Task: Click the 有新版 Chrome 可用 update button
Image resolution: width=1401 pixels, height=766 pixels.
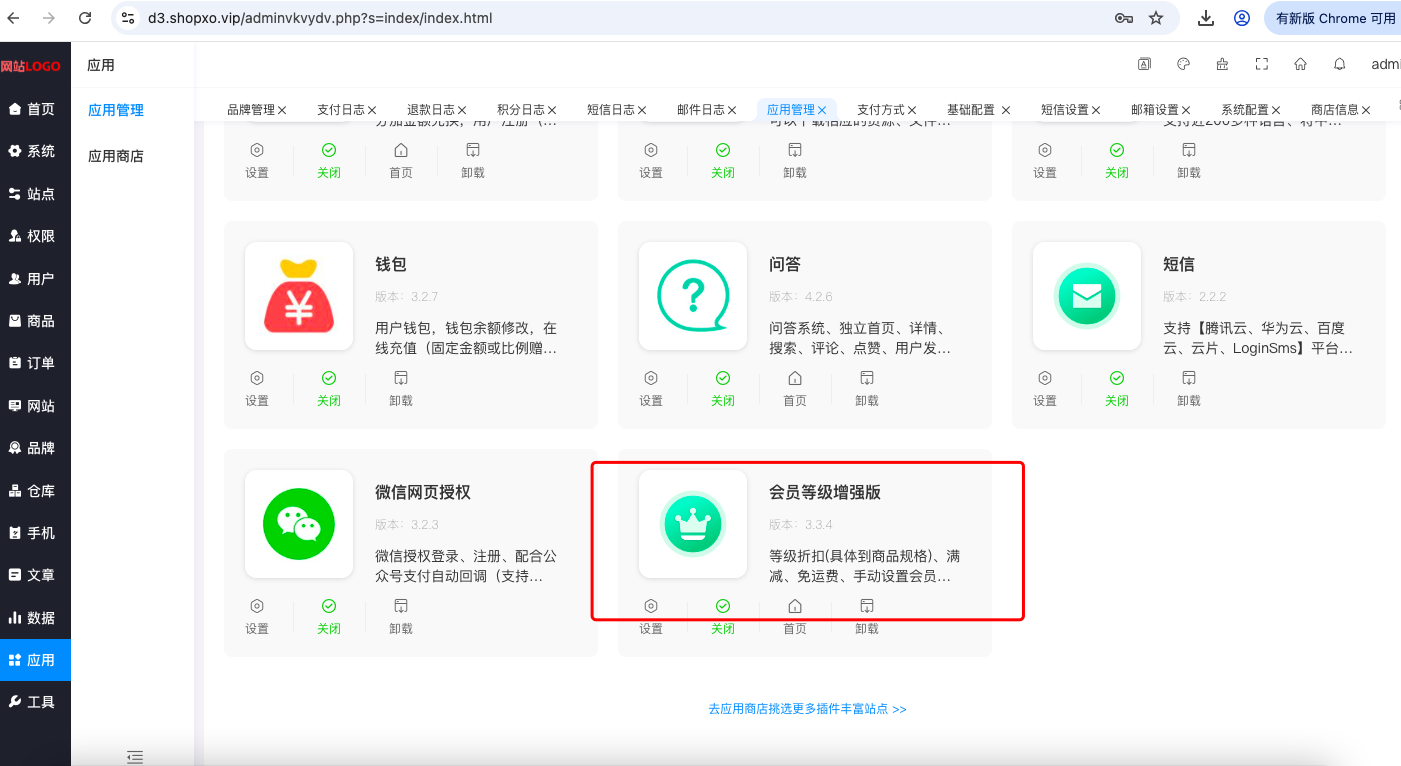Action: coord(1335,18)
